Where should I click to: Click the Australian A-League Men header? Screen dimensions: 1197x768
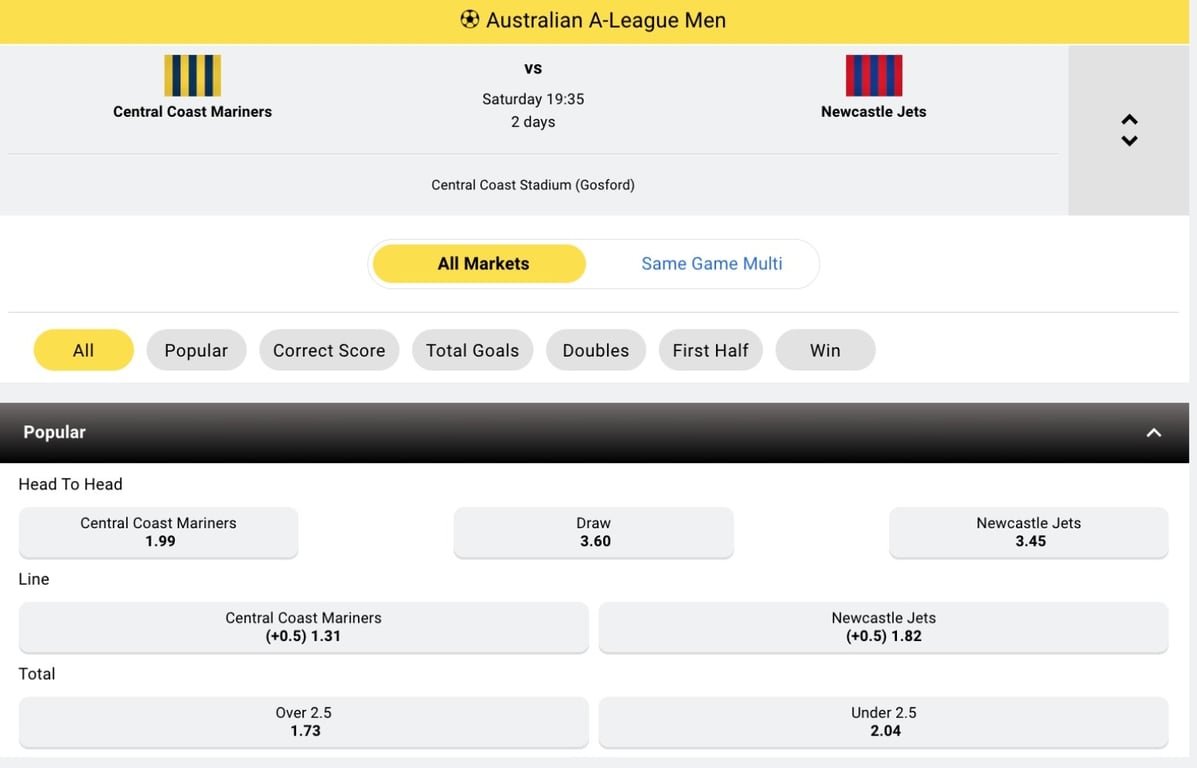pyautogui.click(x=605, y=20)
